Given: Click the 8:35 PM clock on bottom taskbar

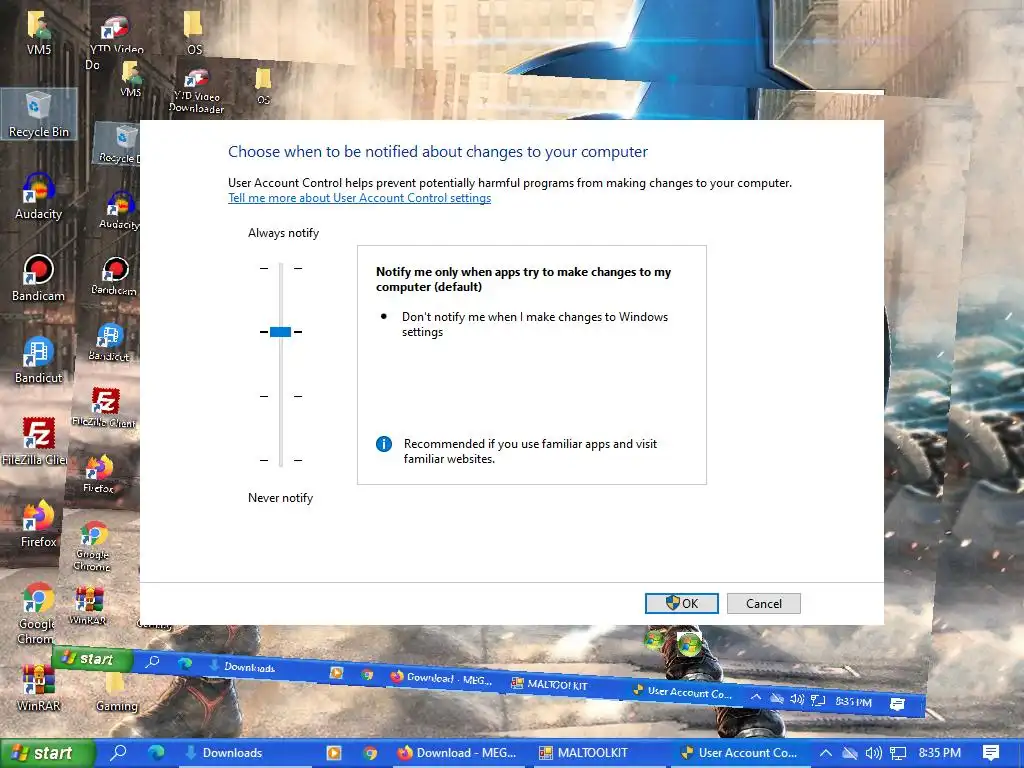Looking at the screenshot, I should [939, 753].
